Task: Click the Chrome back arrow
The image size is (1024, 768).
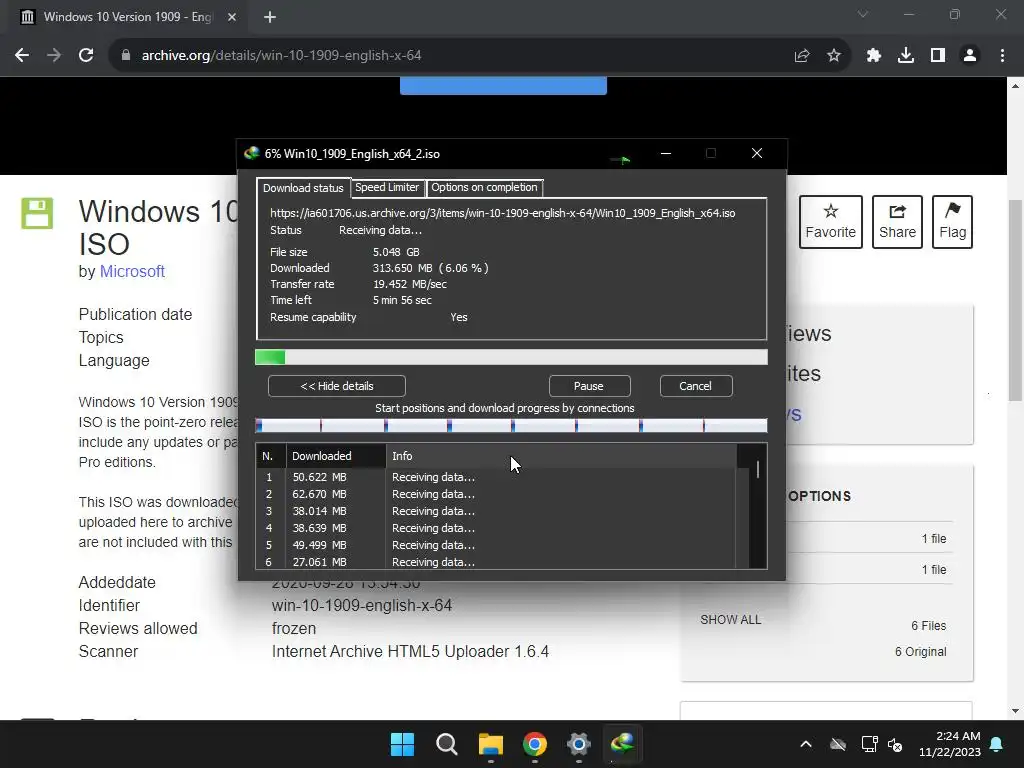Action: click(22, 56)
